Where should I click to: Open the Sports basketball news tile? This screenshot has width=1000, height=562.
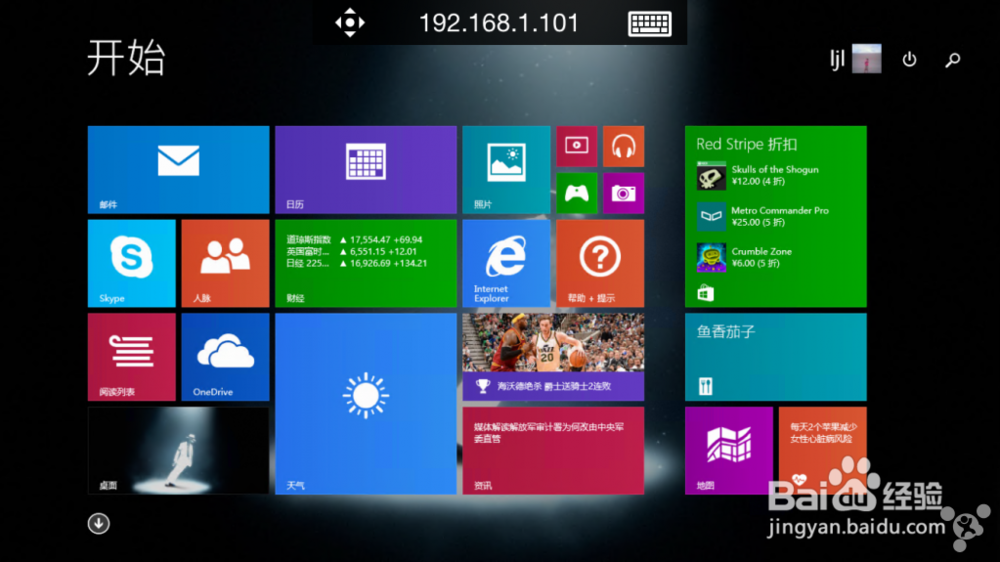[554, 357]
